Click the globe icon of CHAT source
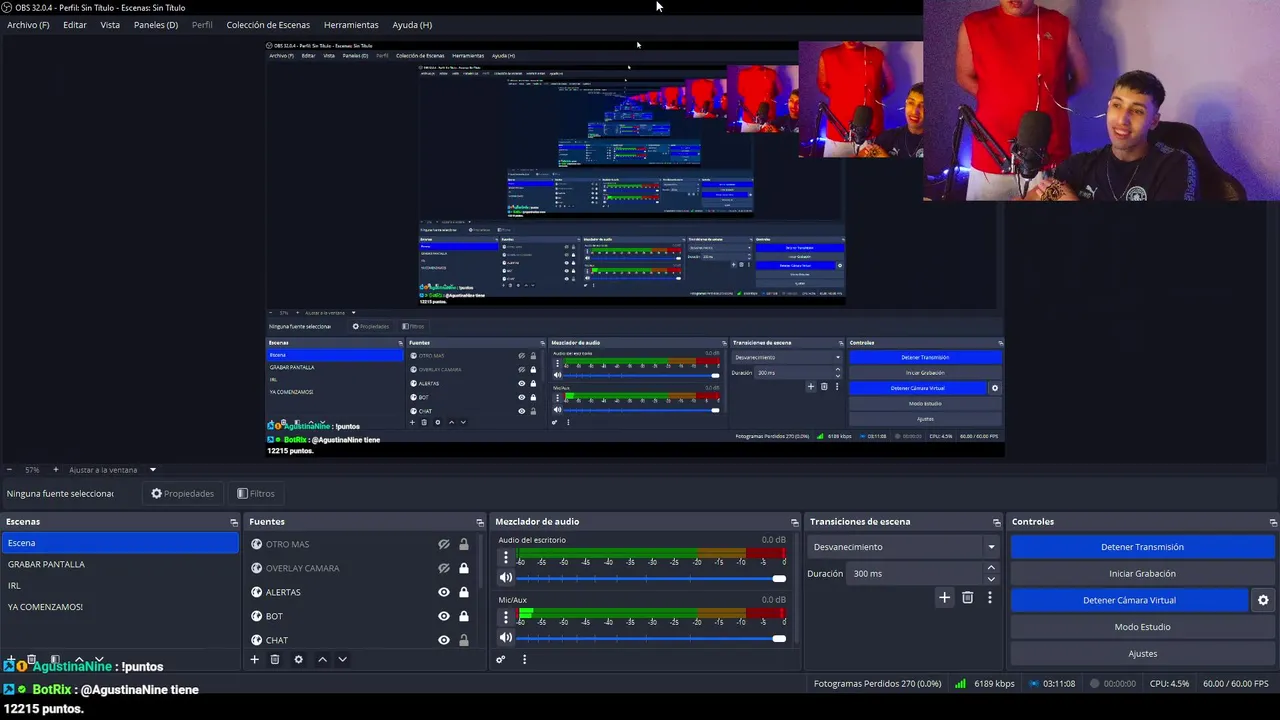1280x720 pixels. coord(257,640)
